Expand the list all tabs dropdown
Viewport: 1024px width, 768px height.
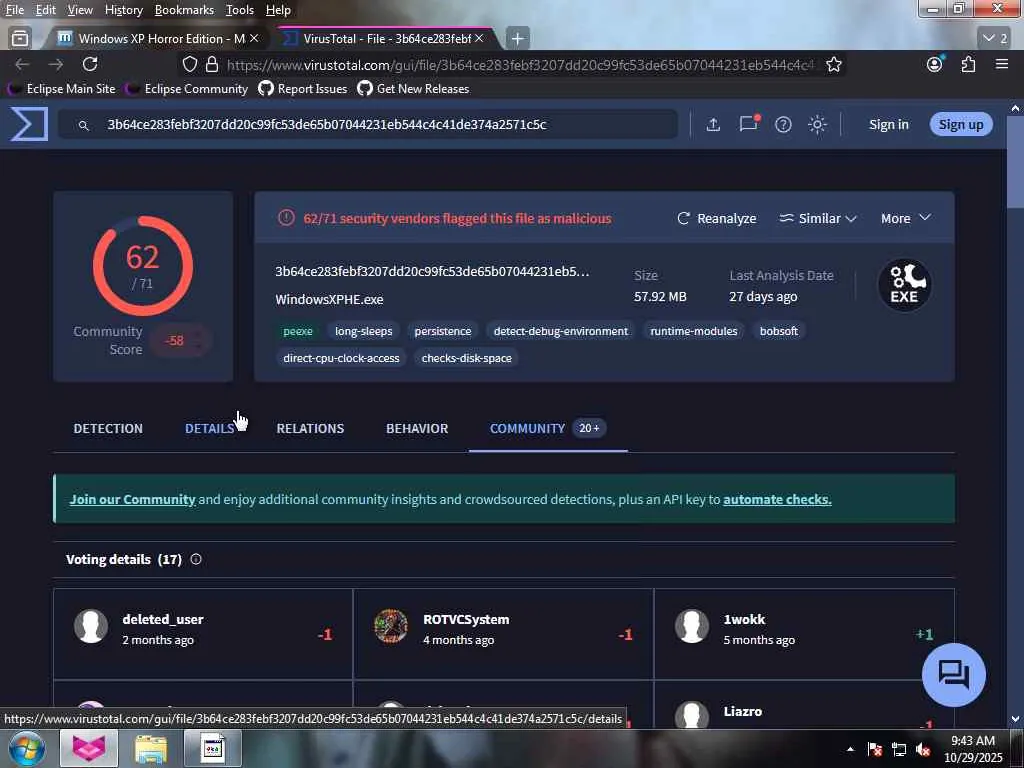point(995,39)
